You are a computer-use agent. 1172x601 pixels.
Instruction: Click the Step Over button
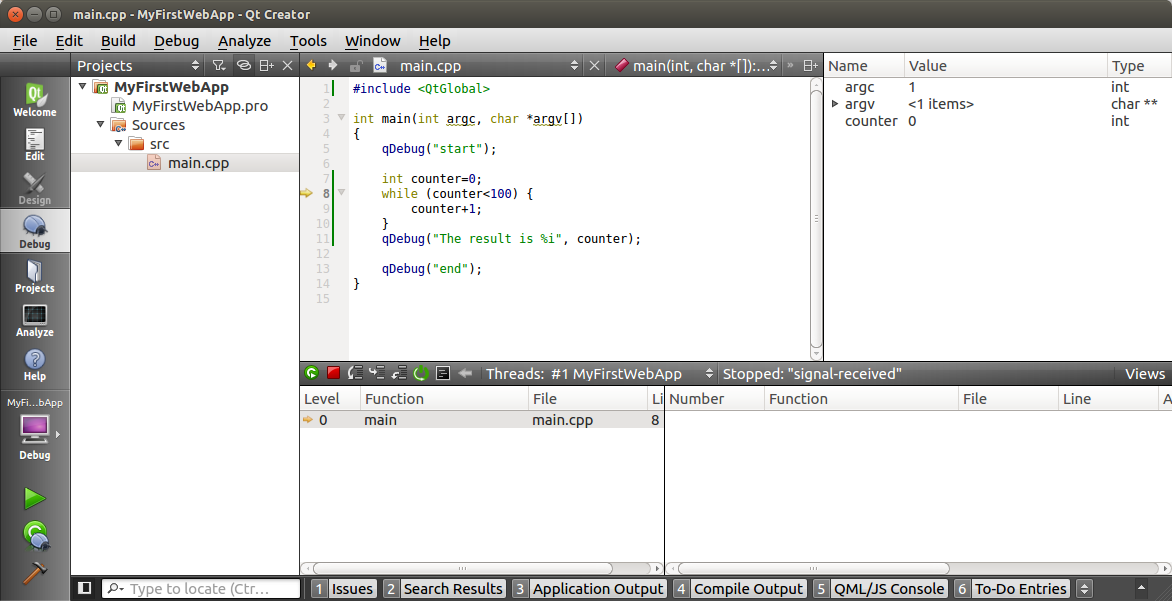click(355, 372)
